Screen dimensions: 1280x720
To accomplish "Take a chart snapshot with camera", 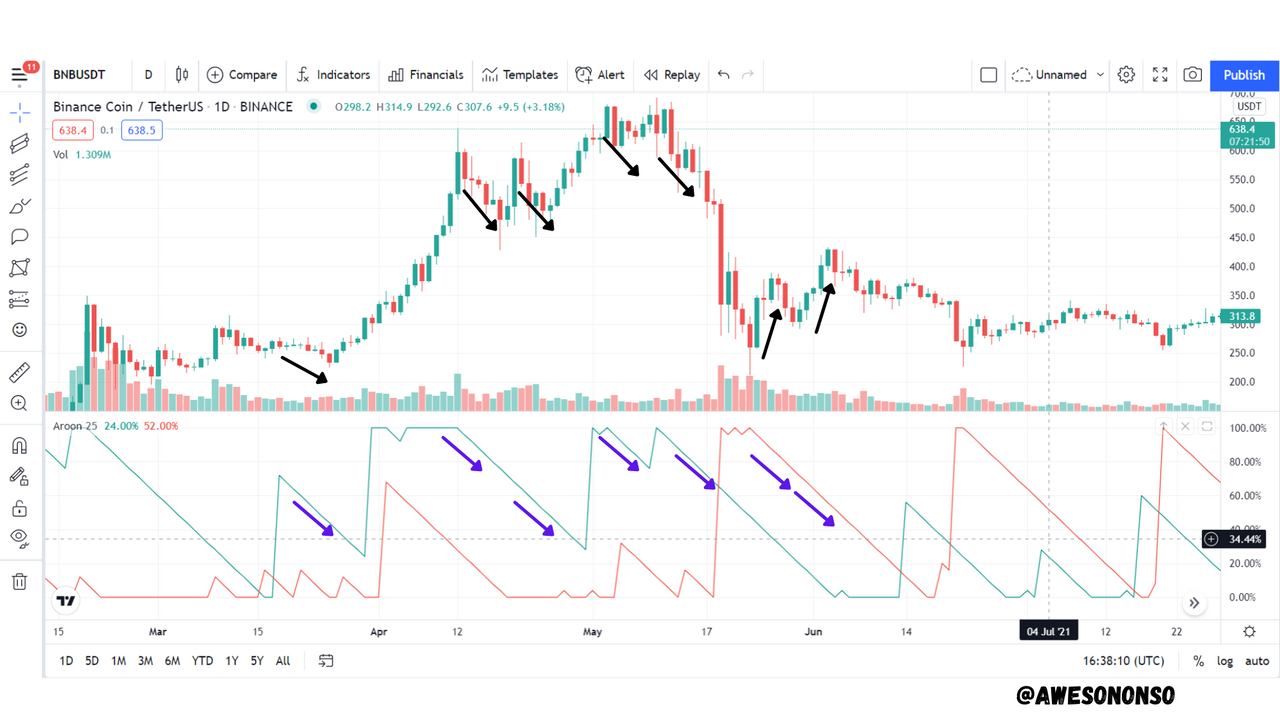I will 1193,75.
